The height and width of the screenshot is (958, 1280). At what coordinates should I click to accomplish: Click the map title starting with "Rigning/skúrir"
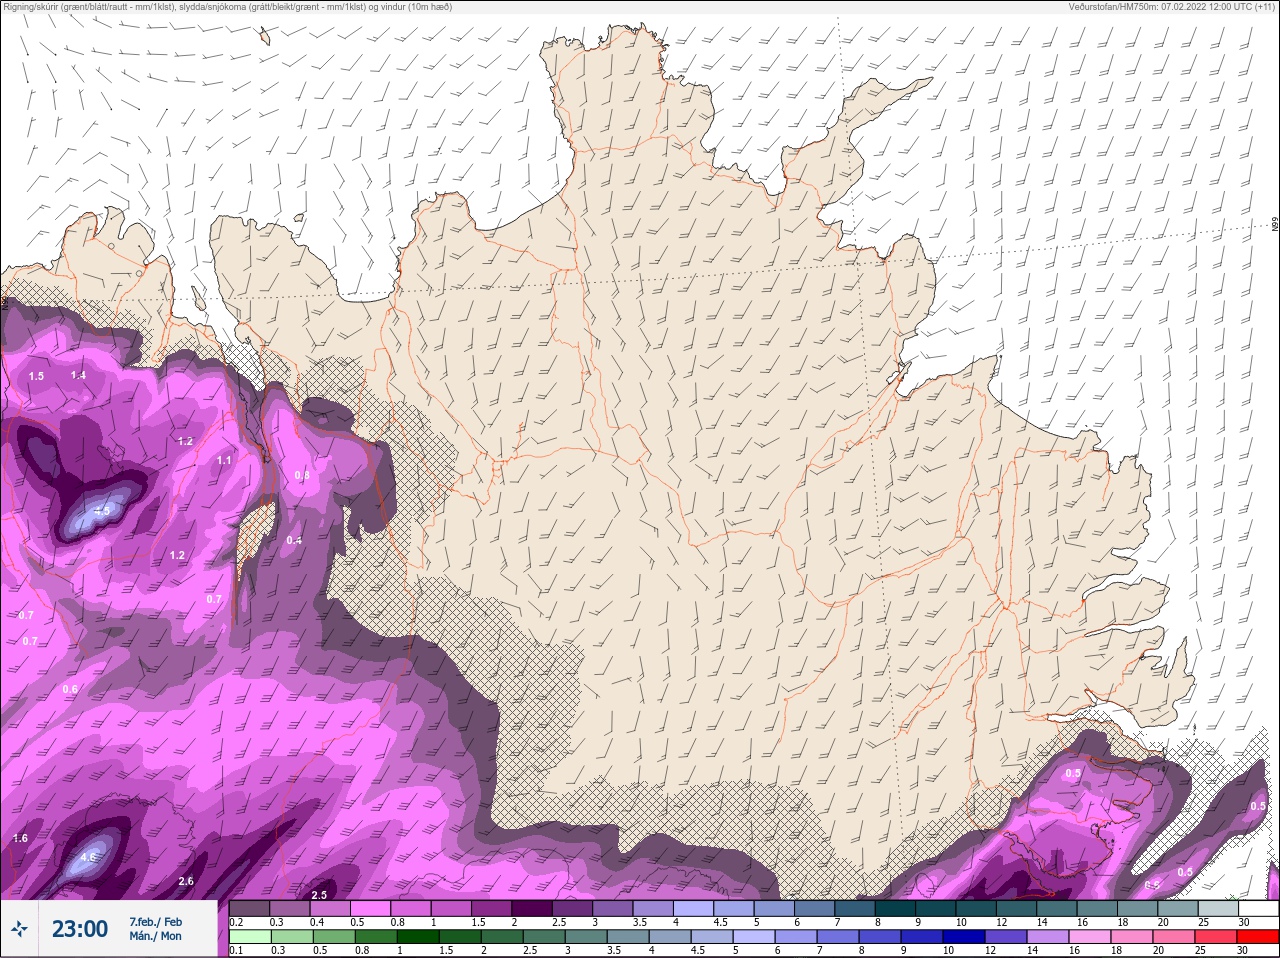227,7
